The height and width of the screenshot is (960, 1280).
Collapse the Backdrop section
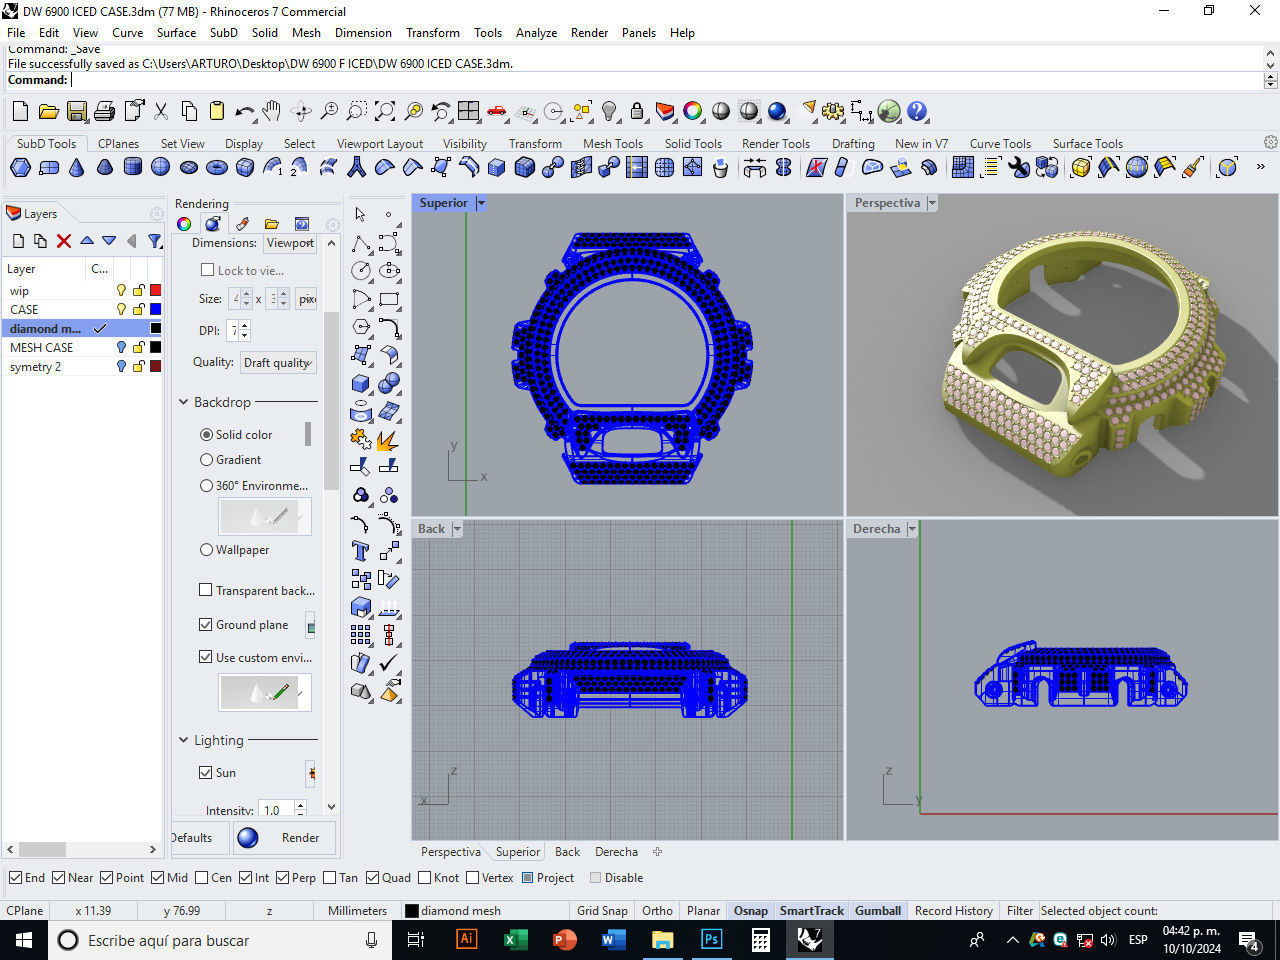[184, 402]
